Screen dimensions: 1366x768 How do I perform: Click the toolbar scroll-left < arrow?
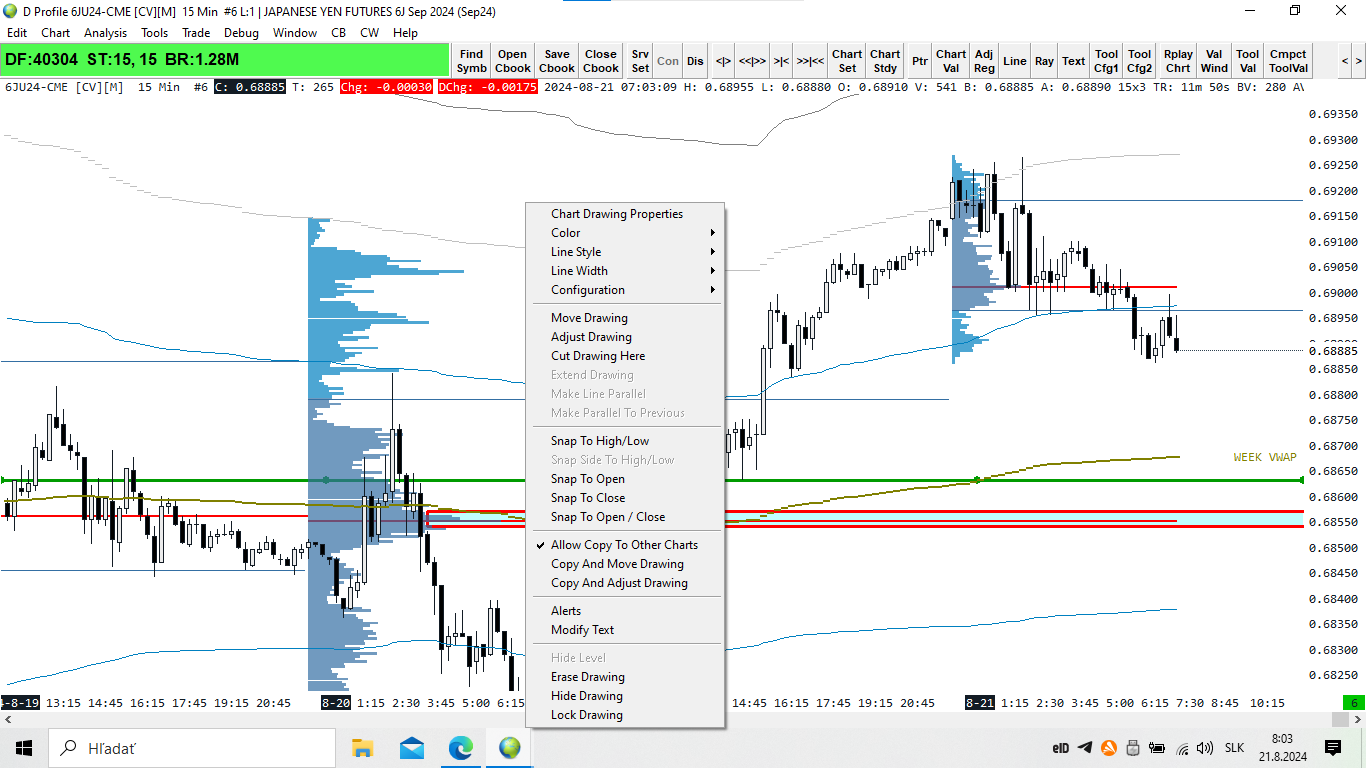(1345, 61)
